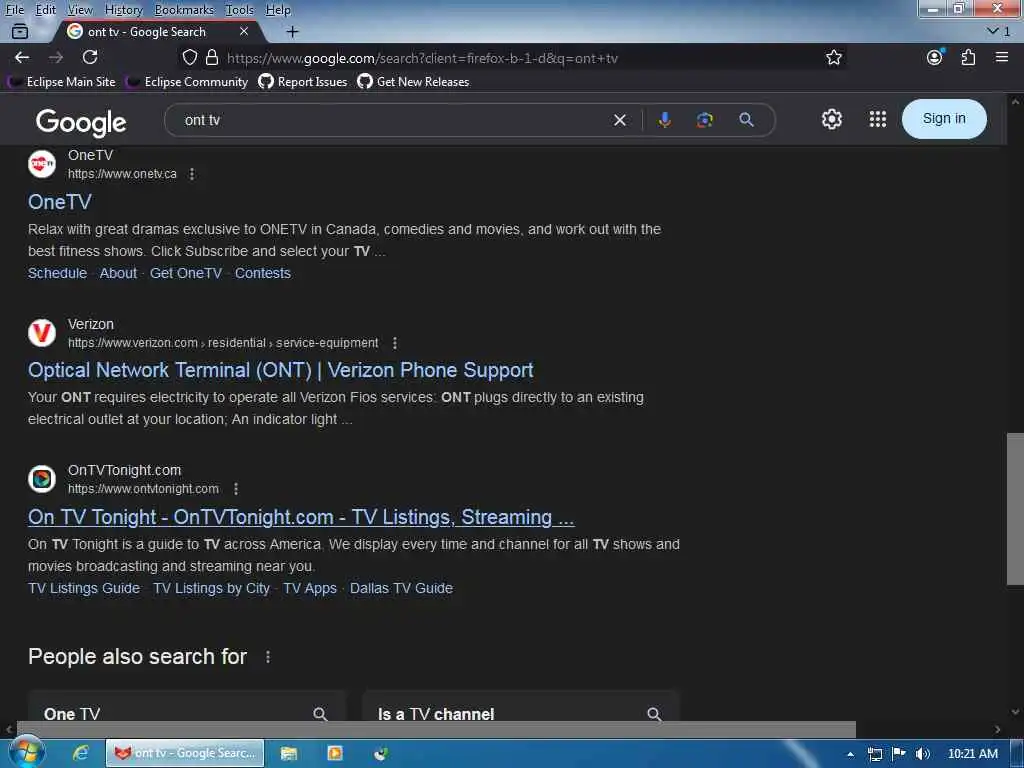Click the OneTV site favicon
Viewport: 1024px width, 768px height.
point(42,164)
